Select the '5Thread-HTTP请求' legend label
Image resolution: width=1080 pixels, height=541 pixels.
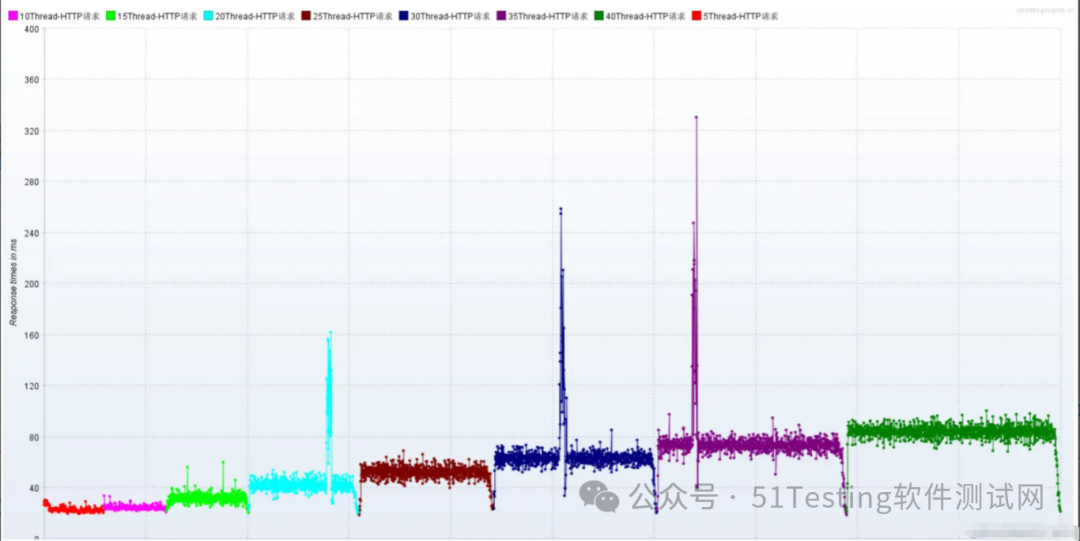pyautogui.click(x=740, y=16)
